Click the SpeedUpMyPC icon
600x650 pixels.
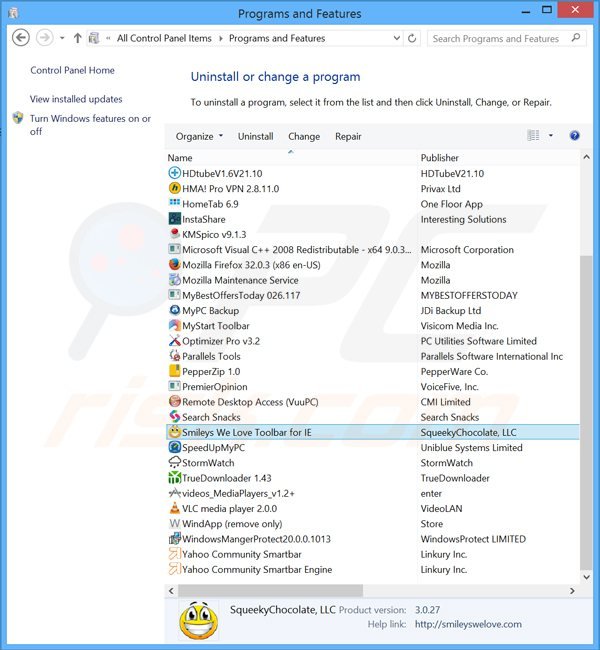pyautogui.click(x=175, y=447)
